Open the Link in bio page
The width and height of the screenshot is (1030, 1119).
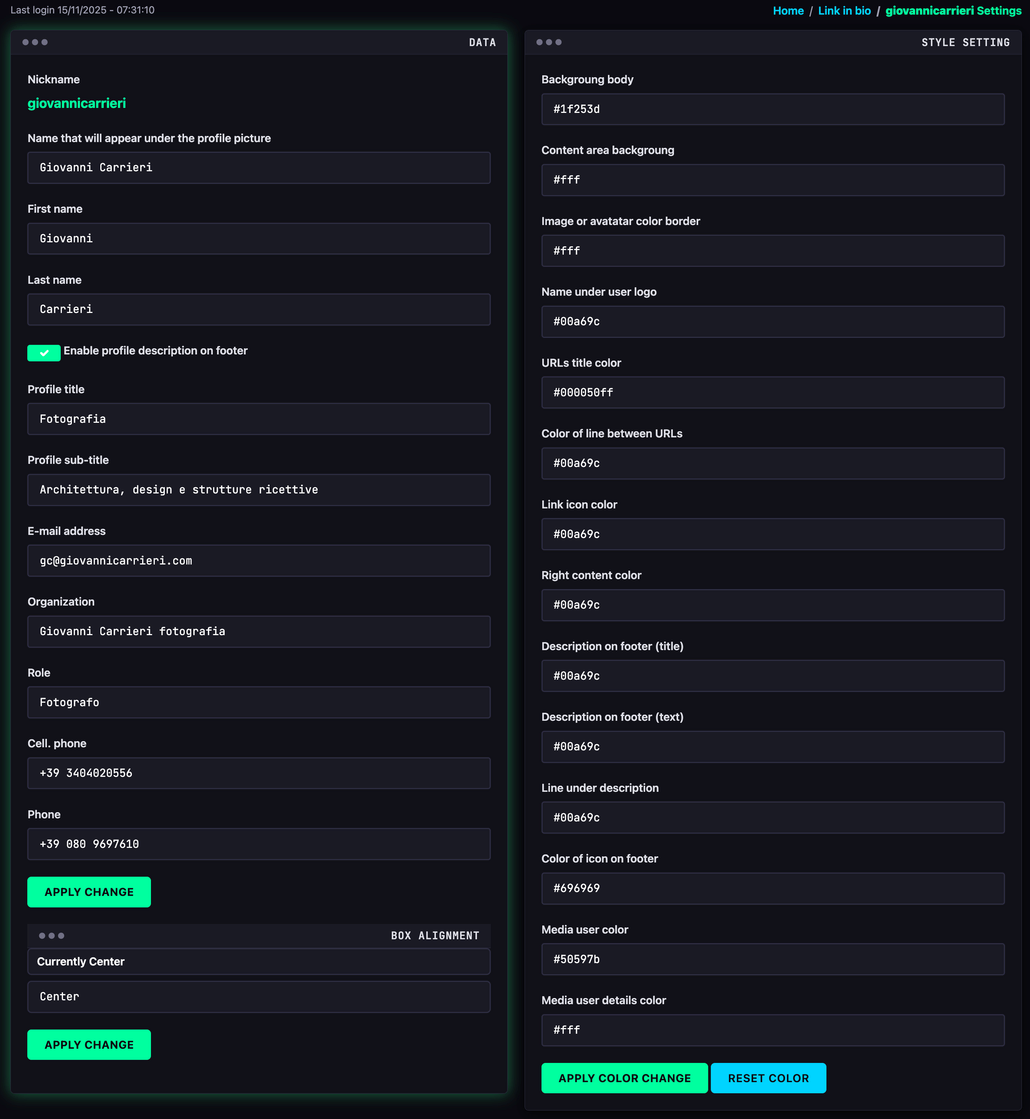pos(844,11)
